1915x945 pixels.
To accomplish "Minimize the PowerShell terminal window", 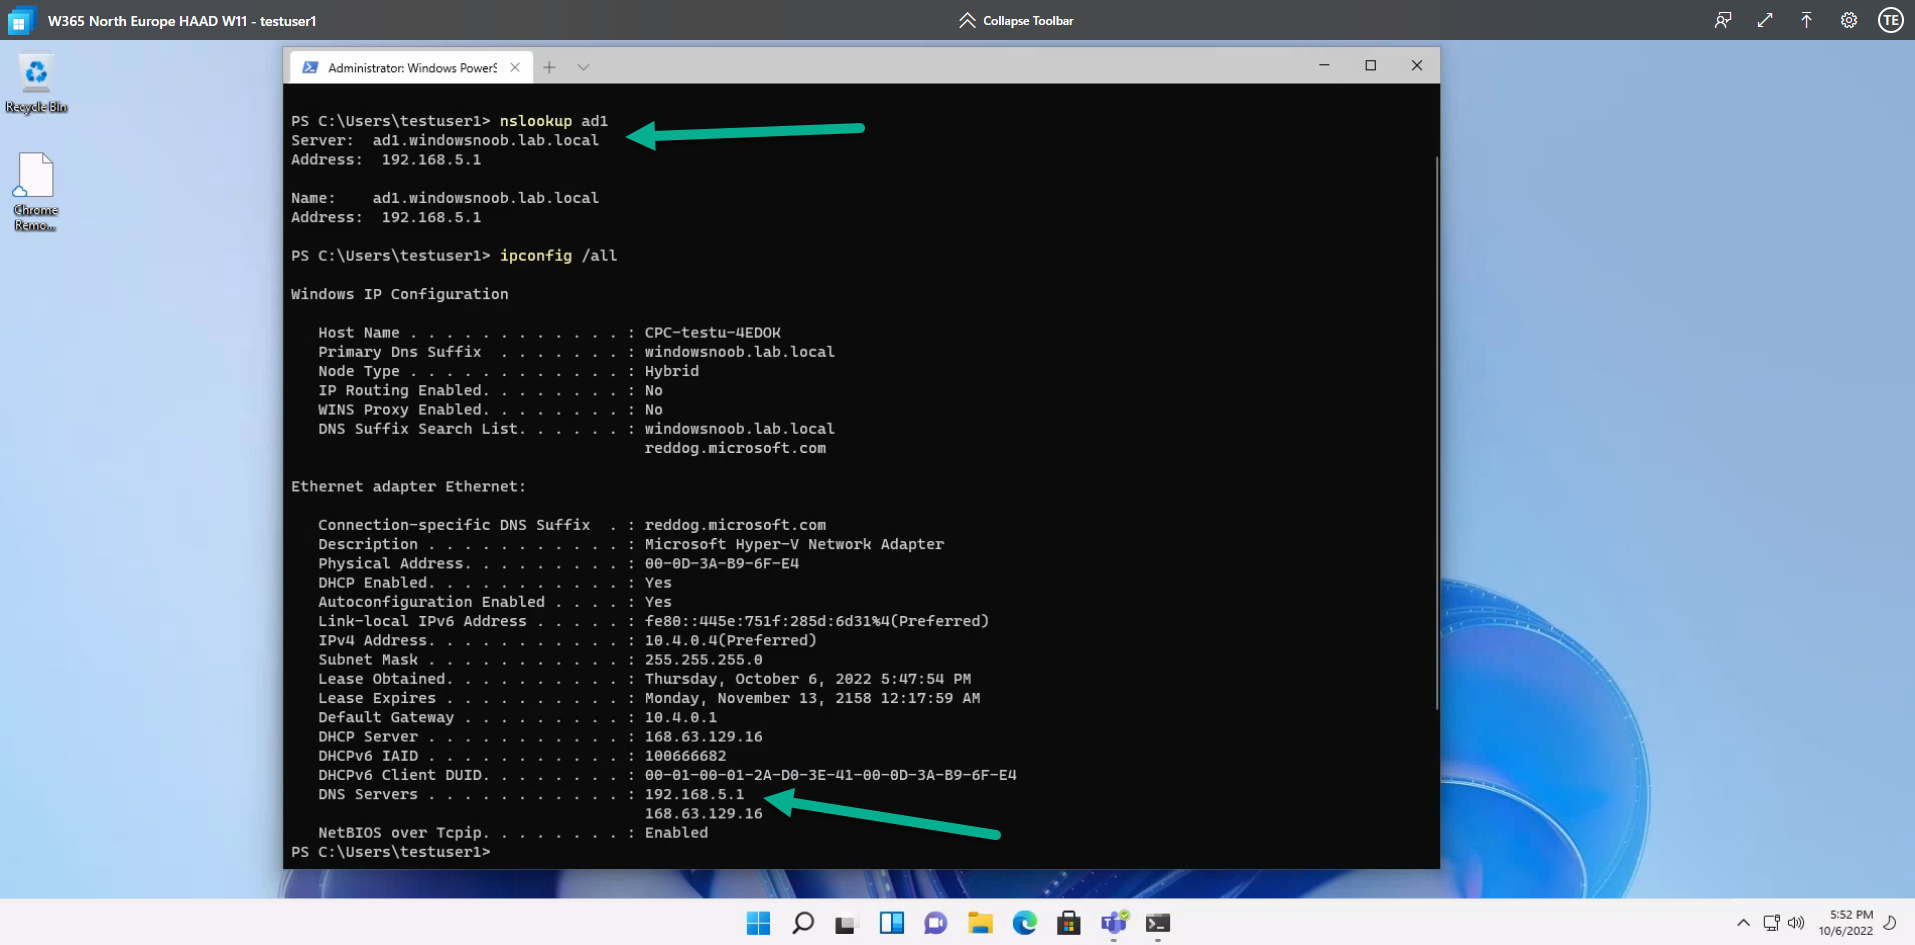I will click(x=1324, y=65).
